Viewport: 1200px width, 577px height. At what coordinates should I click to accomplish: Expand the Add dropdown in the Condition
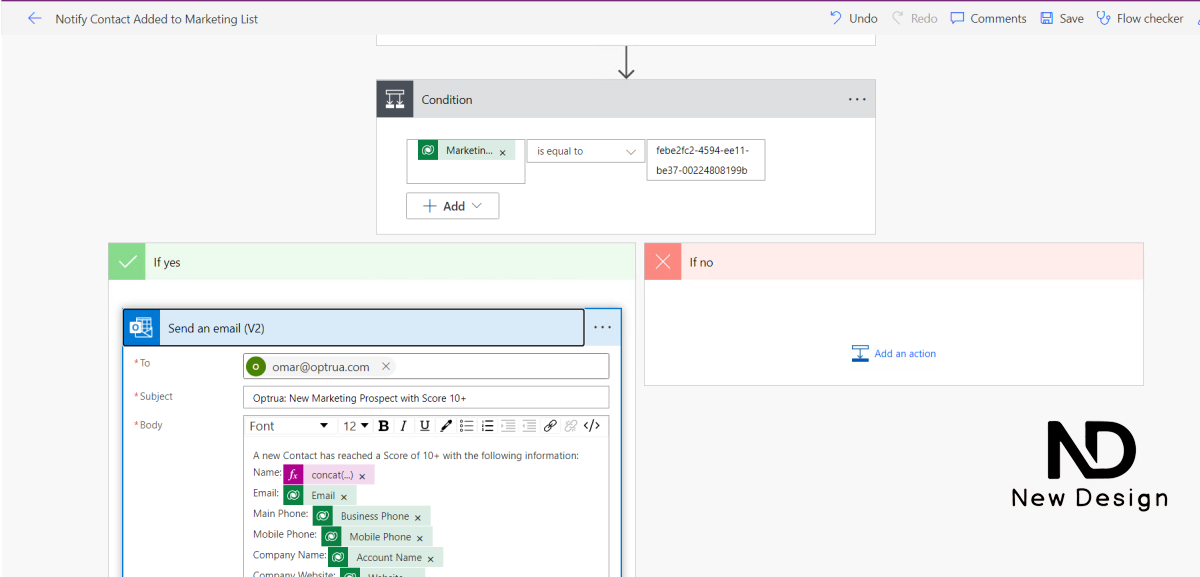click(x=452, y=206)
